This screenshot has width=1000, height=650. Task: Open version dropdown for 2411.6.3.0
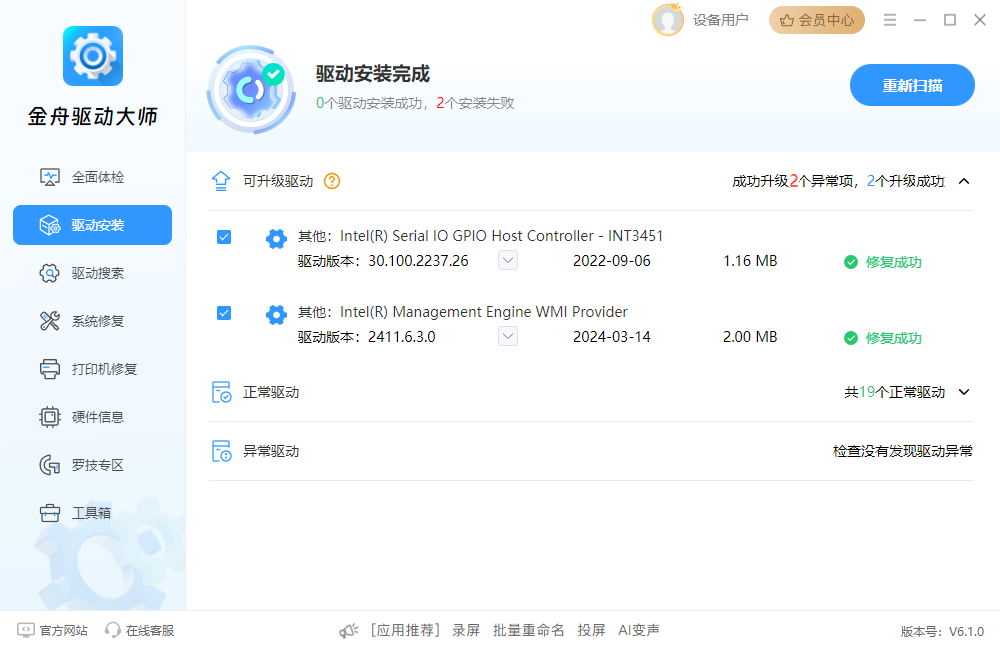[508, 337]
